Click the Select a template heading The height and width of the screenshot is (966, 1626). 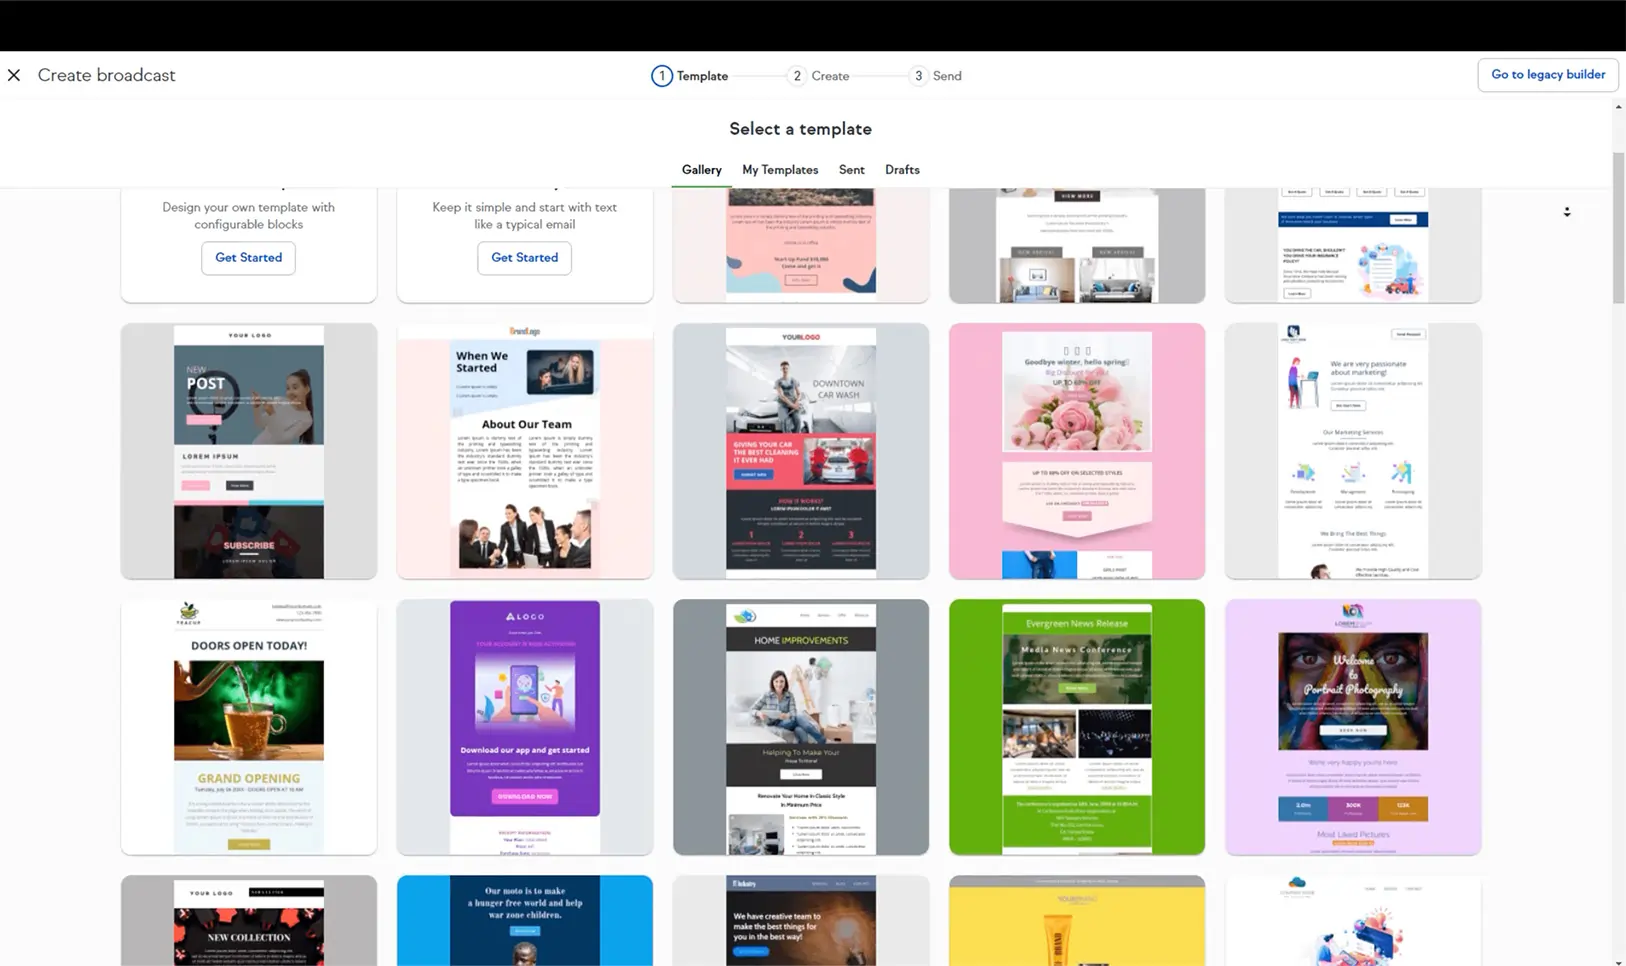pyautogui.click(x=800, y=129)
